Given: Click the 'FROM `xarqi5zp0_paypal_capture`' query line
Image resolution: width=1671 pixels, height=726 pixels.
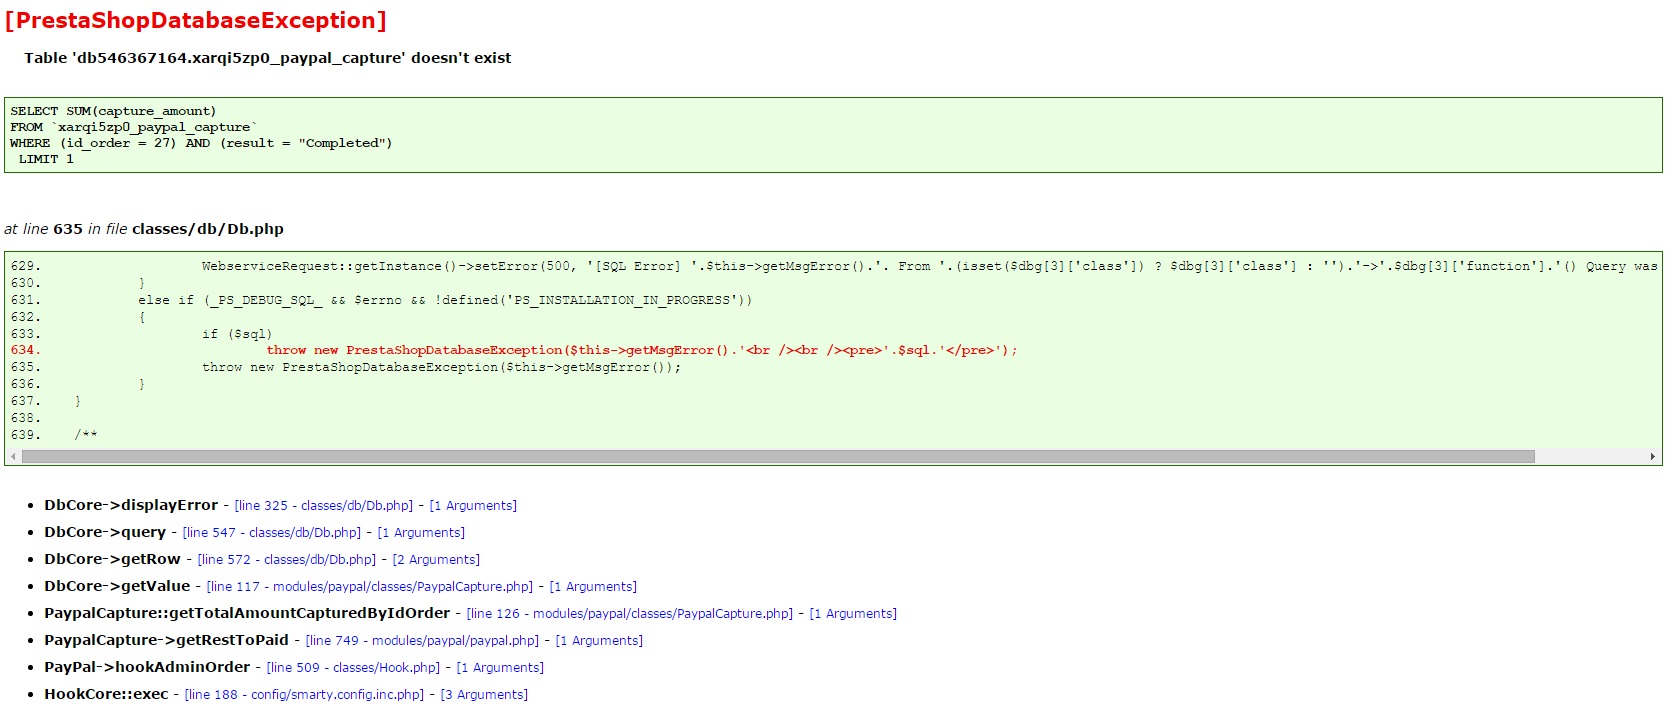Looking at the screenshot, I should [134, 127].
